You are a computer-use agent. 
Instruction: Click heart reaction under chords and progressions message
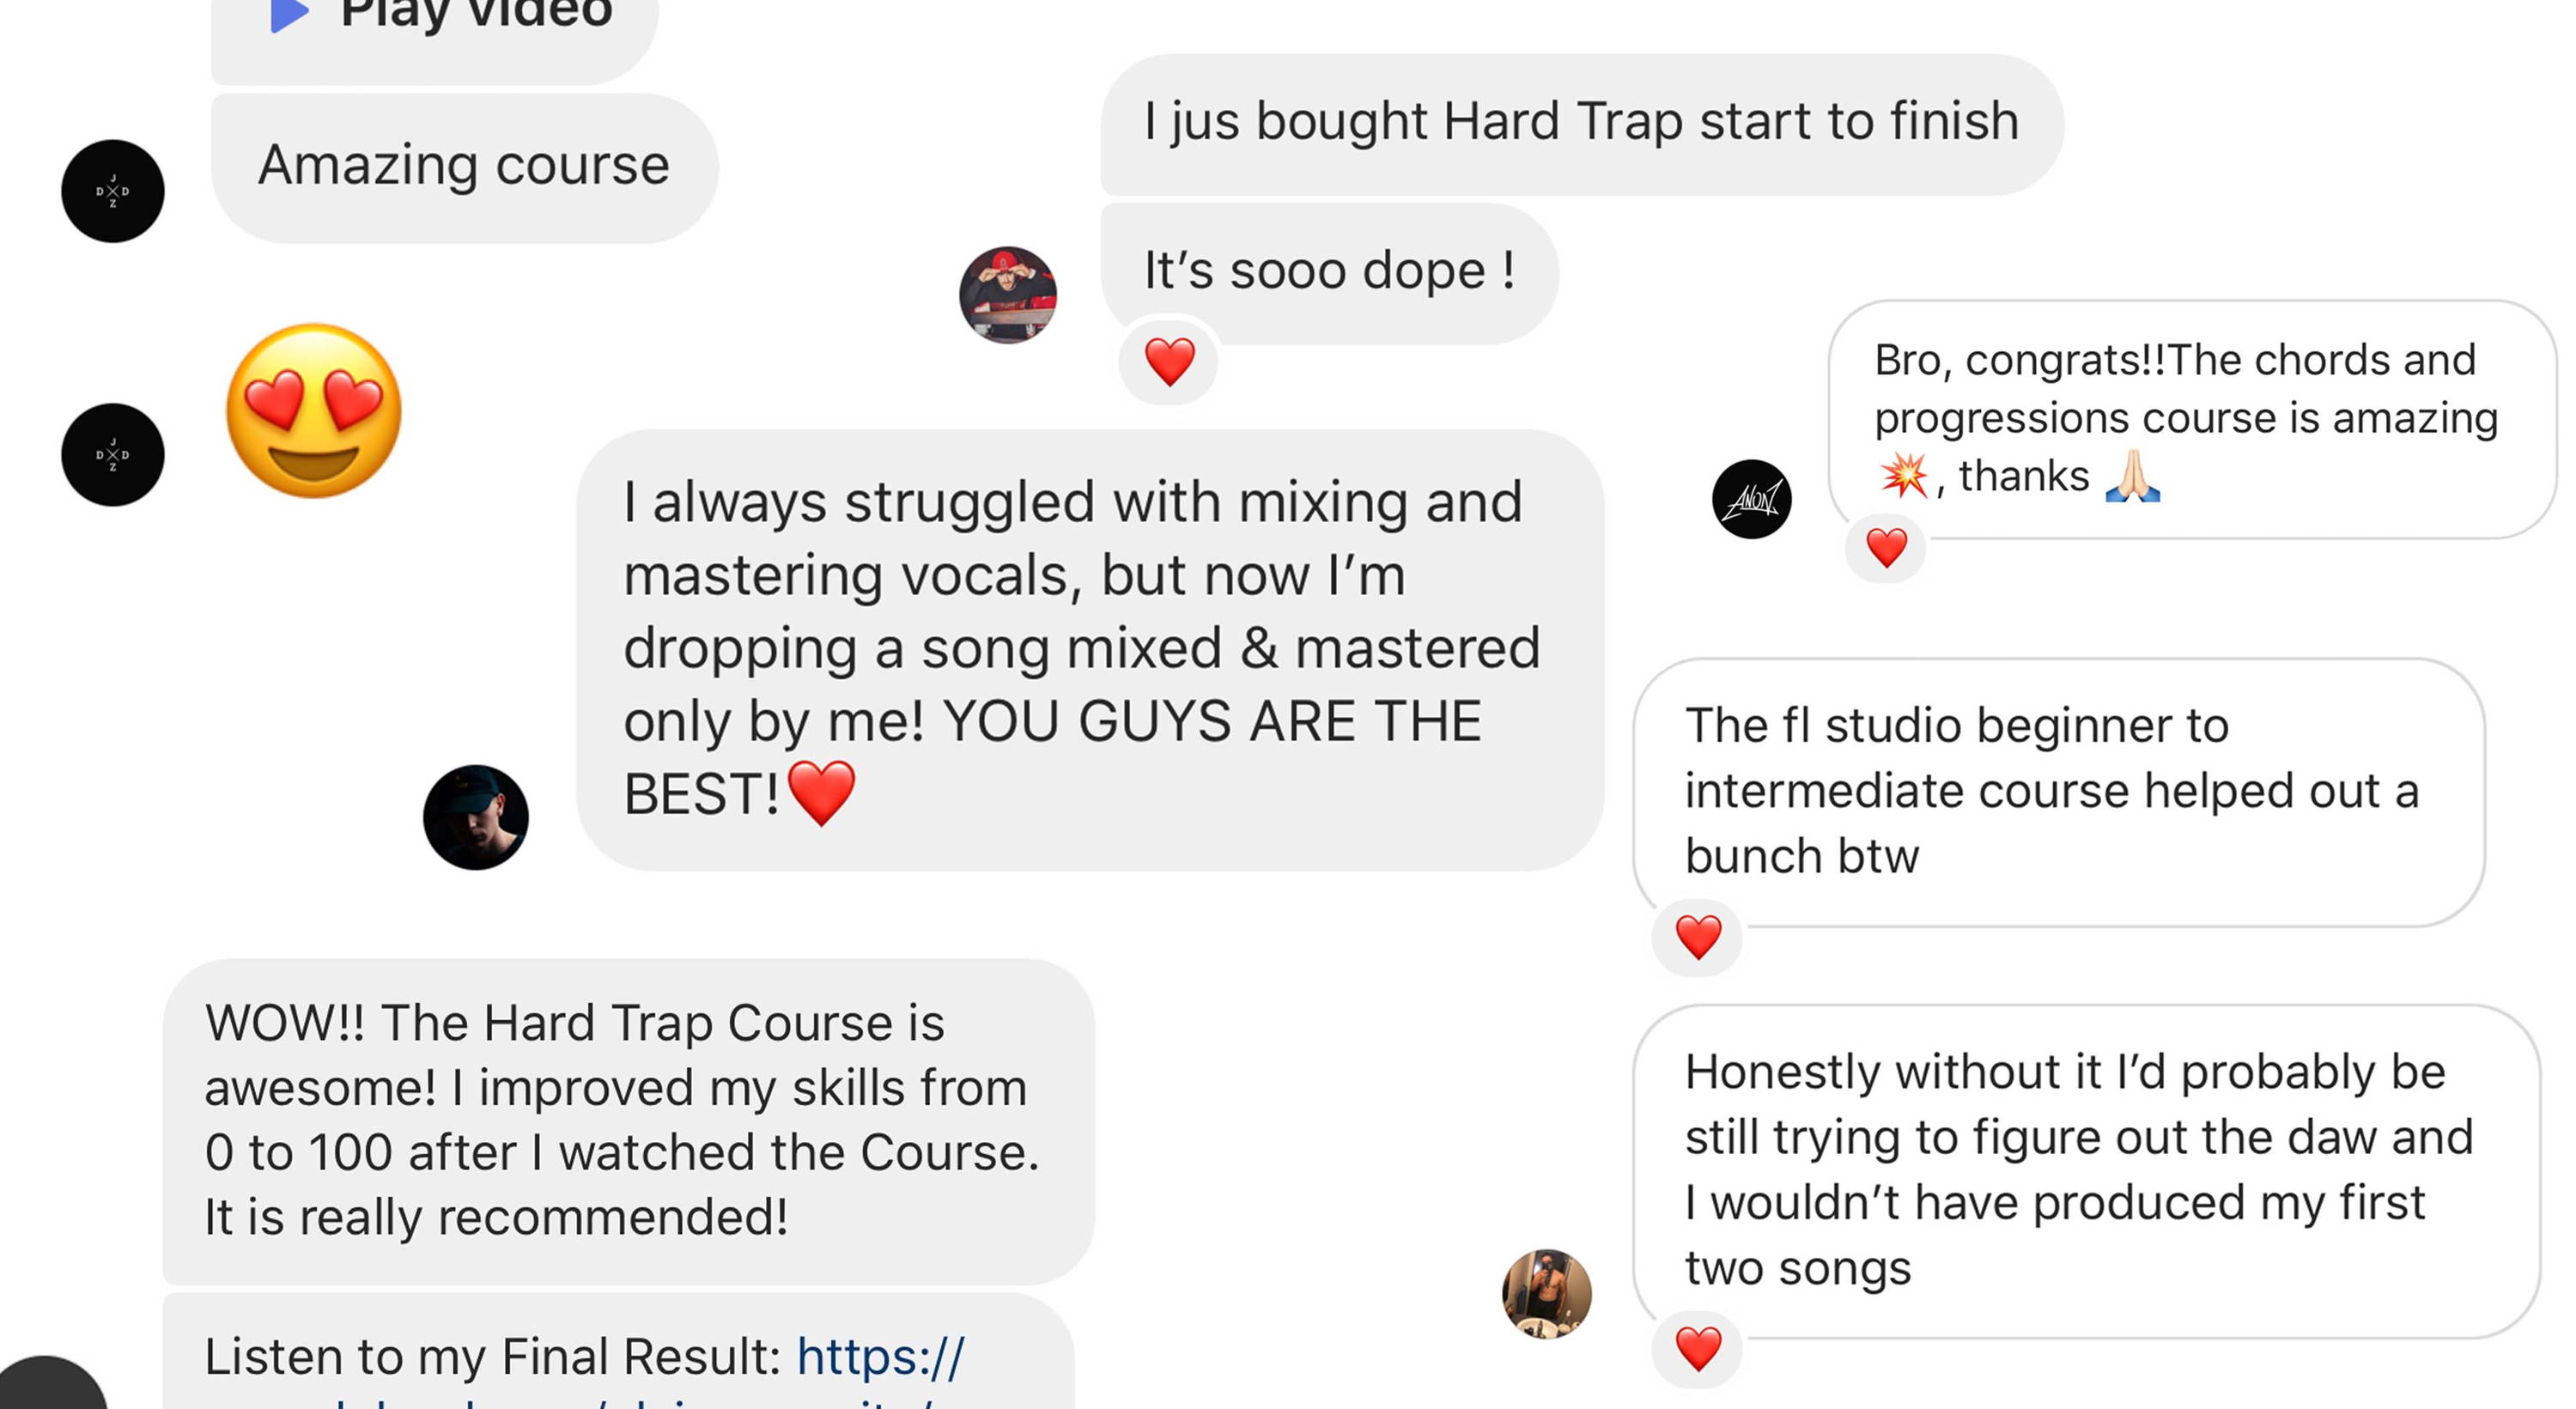1886,547
